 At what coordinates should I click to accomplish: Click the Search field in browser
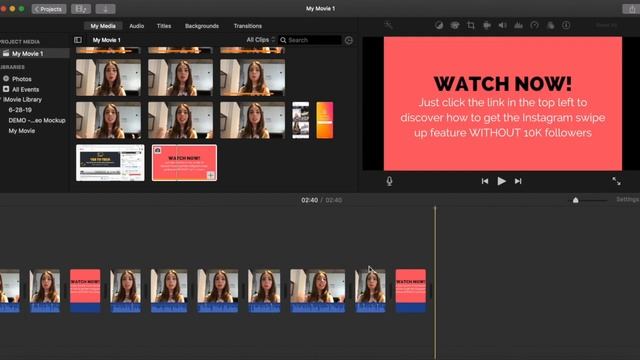point(310,40)
